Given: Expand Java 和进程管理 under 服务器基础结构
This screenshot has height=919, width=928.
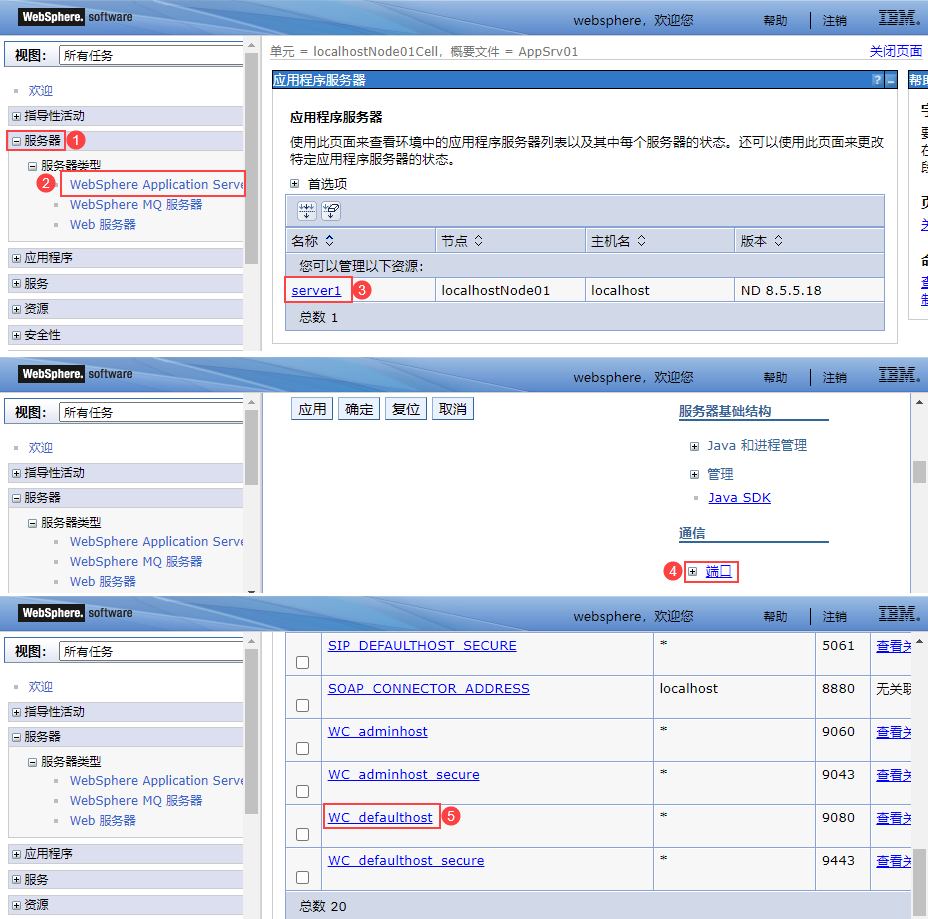Looking at the screenshot, I should [x=694, y=446].
